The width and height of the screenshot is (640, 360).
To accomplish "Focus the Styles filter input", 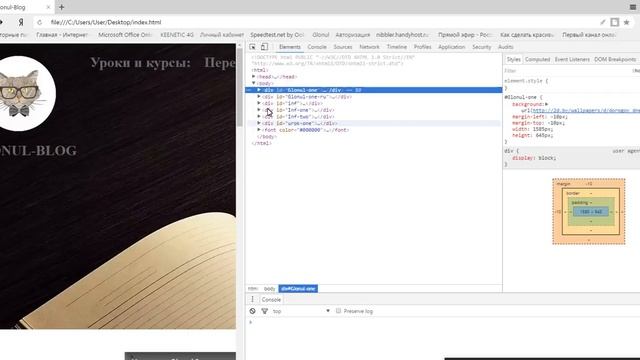I will (x=567, y=71).
